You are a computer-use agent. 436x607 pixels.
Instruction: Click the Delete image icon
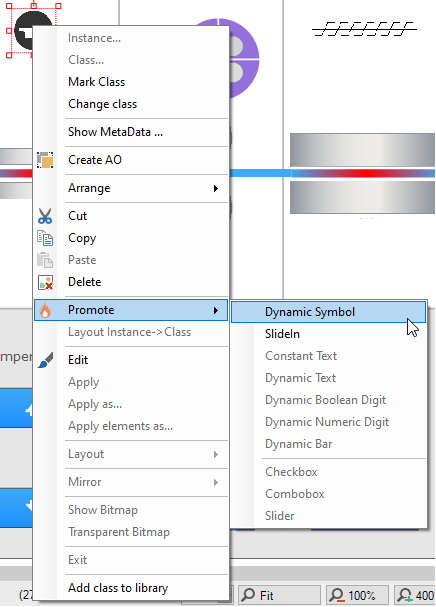coord(45,282)
